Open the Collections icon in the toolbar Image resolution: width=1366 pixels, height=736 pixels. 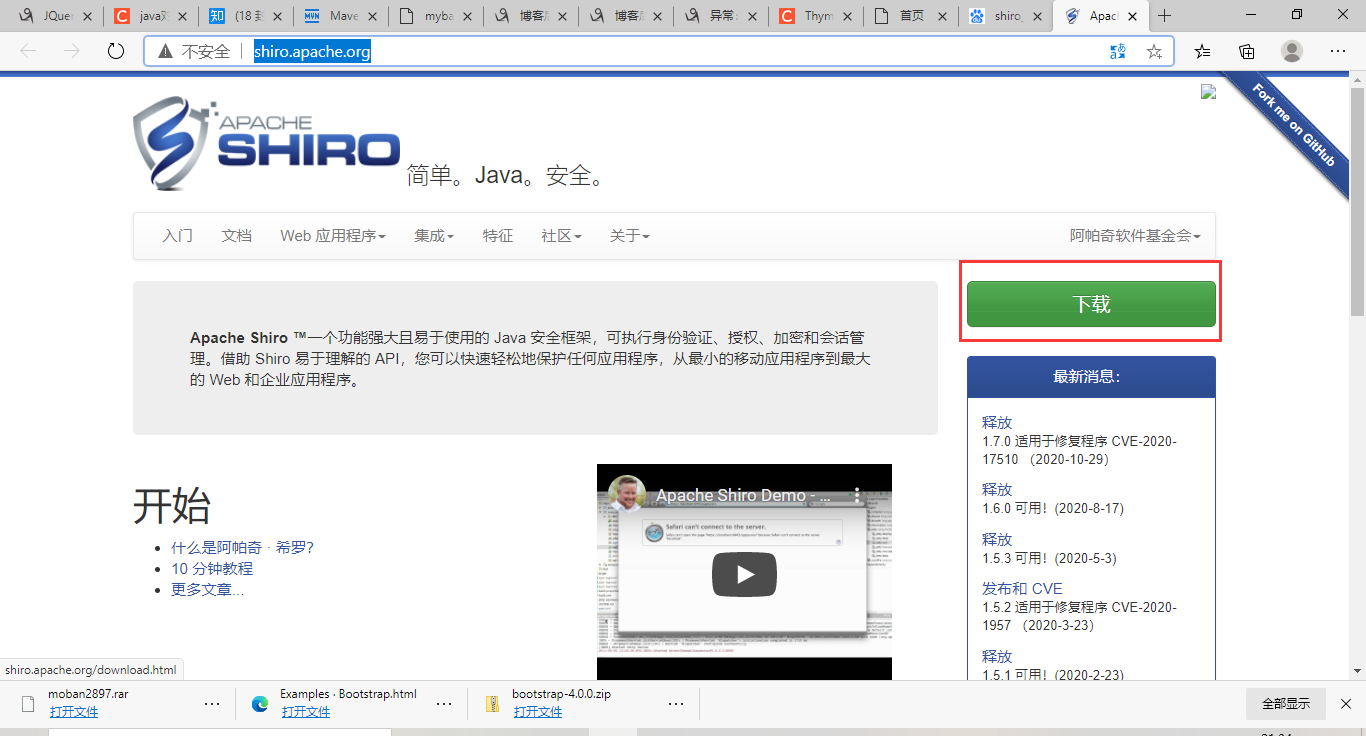click(x=1247, y=52)
